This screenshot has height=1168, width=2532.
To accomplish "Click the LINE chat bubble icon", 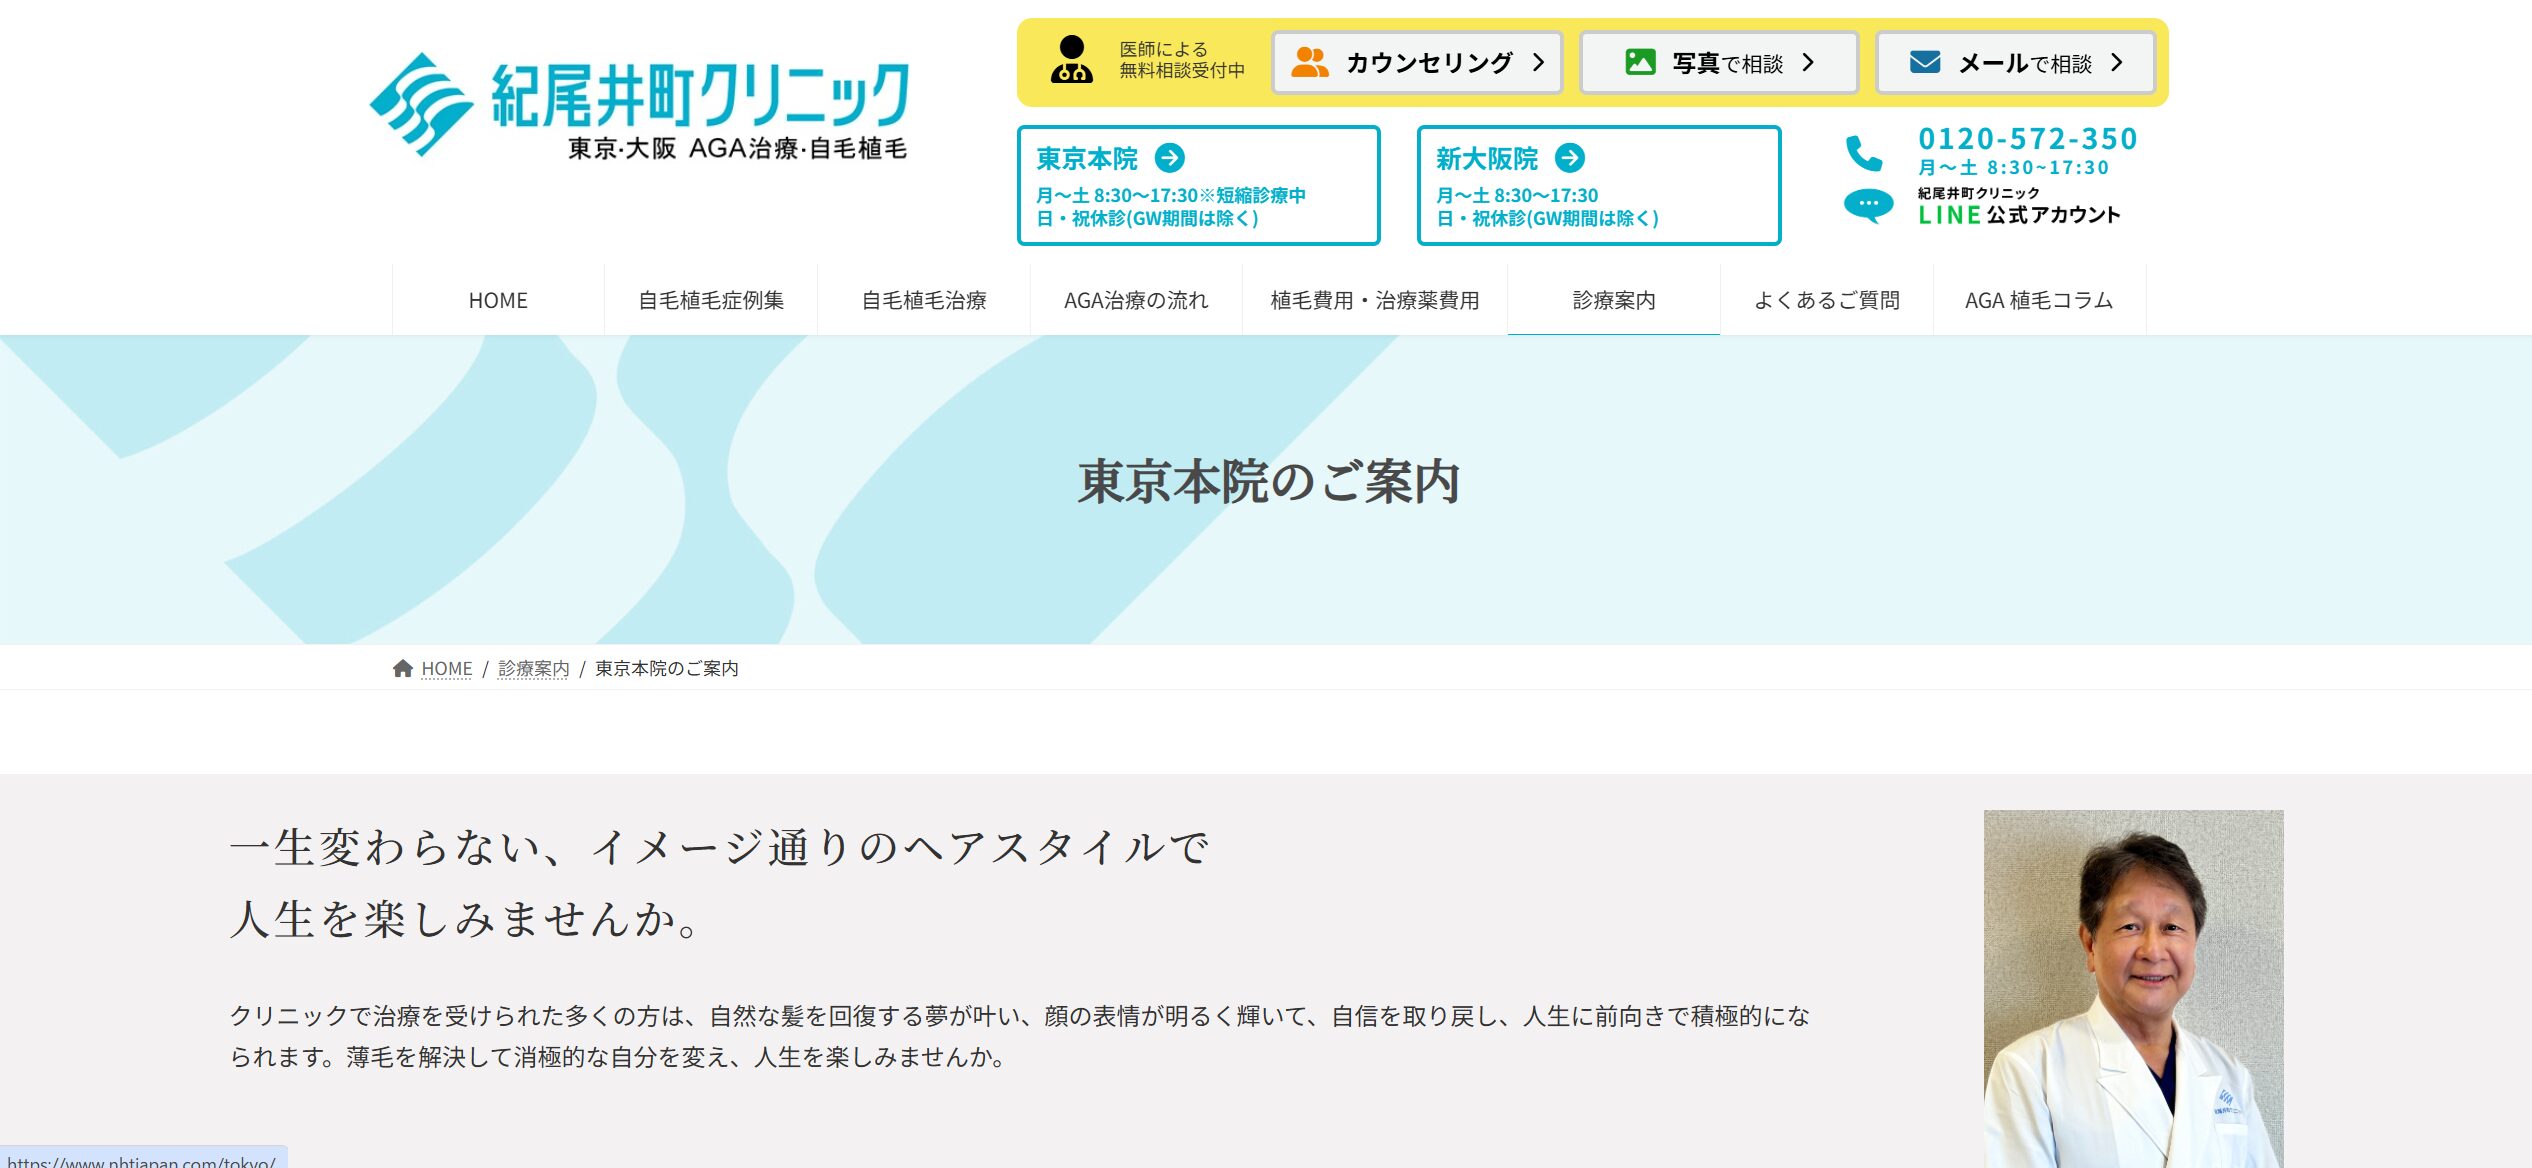I will click(x=1868, y=206).
